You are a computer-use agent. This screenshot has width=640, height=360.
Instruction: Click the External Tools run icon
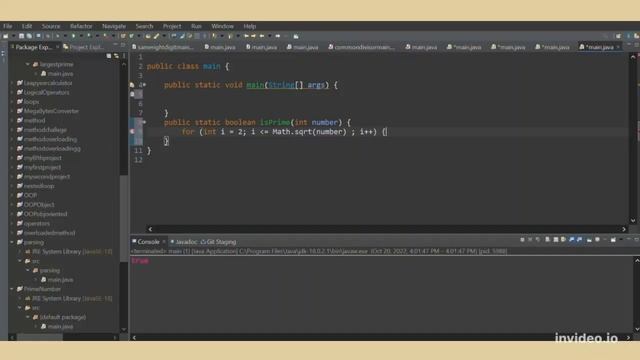click(x=105, y=36)
